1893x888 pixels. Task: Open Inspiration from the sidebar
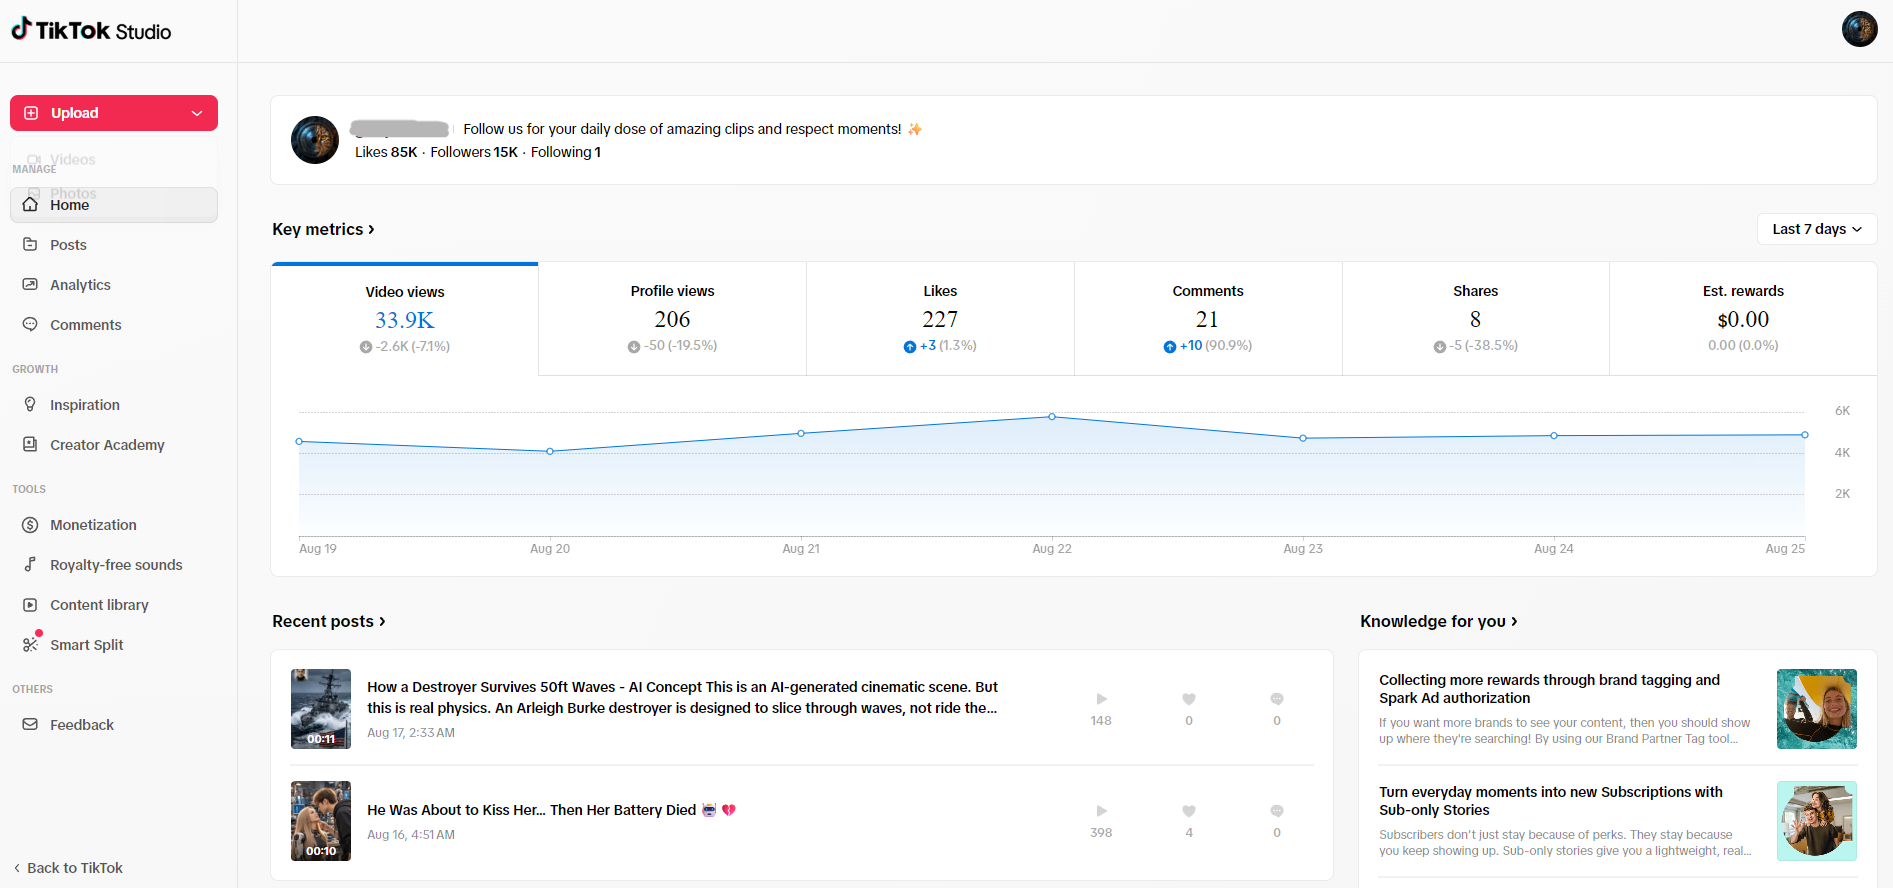114,405
